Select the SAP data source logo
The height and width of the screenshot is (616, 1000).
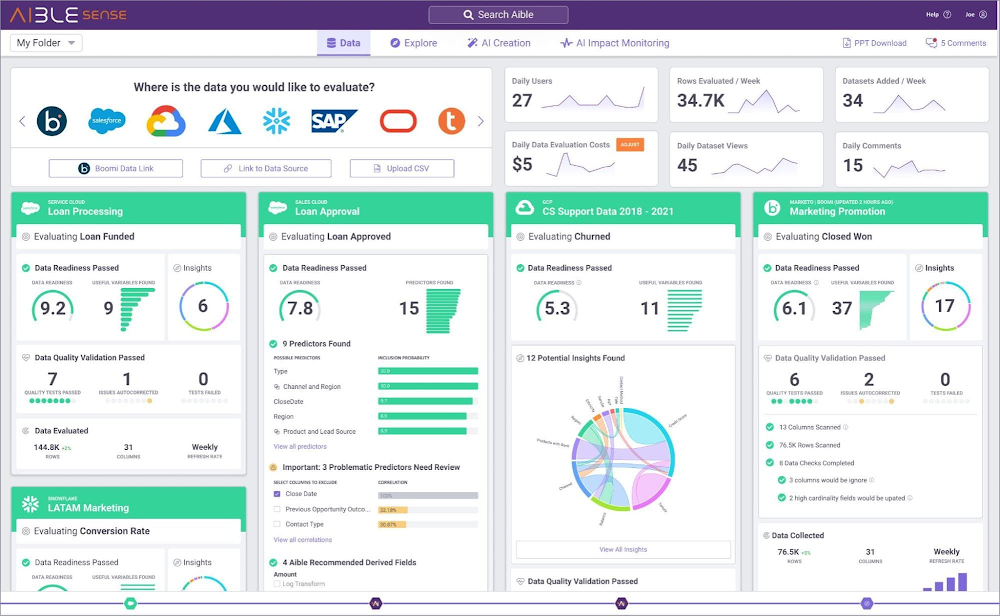tap(334, 121)
